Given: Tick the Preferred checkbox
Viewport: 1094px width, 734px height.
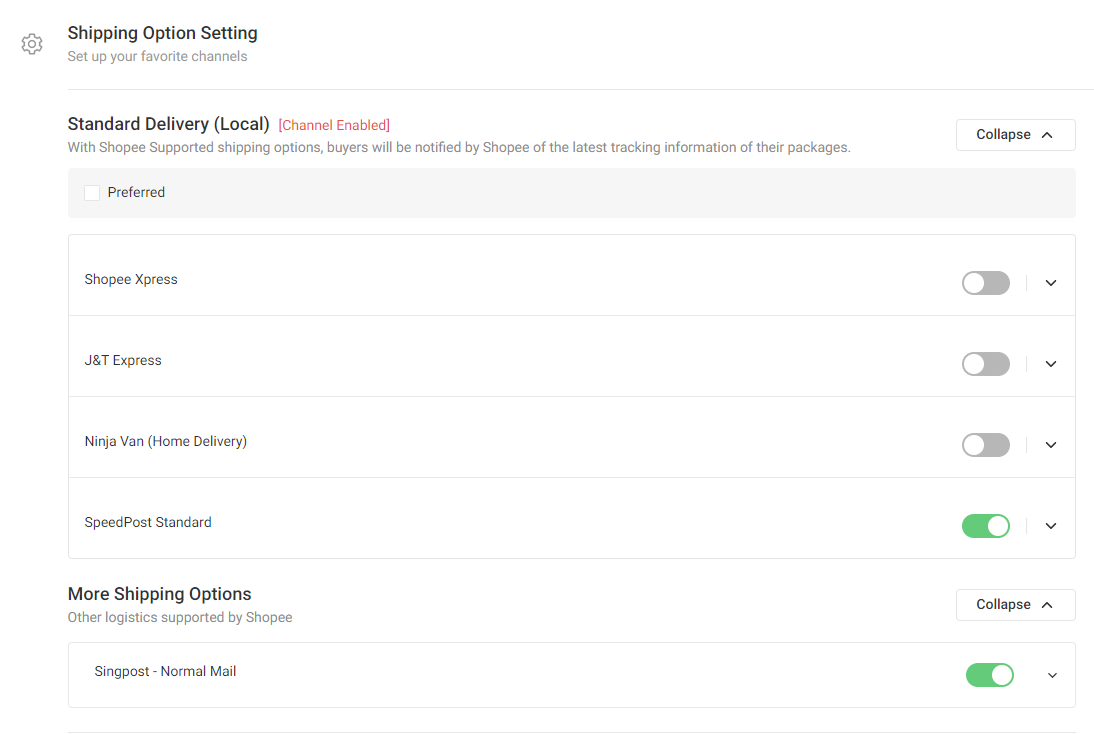Looking at the screenshot, I should [x=92, y=193].
